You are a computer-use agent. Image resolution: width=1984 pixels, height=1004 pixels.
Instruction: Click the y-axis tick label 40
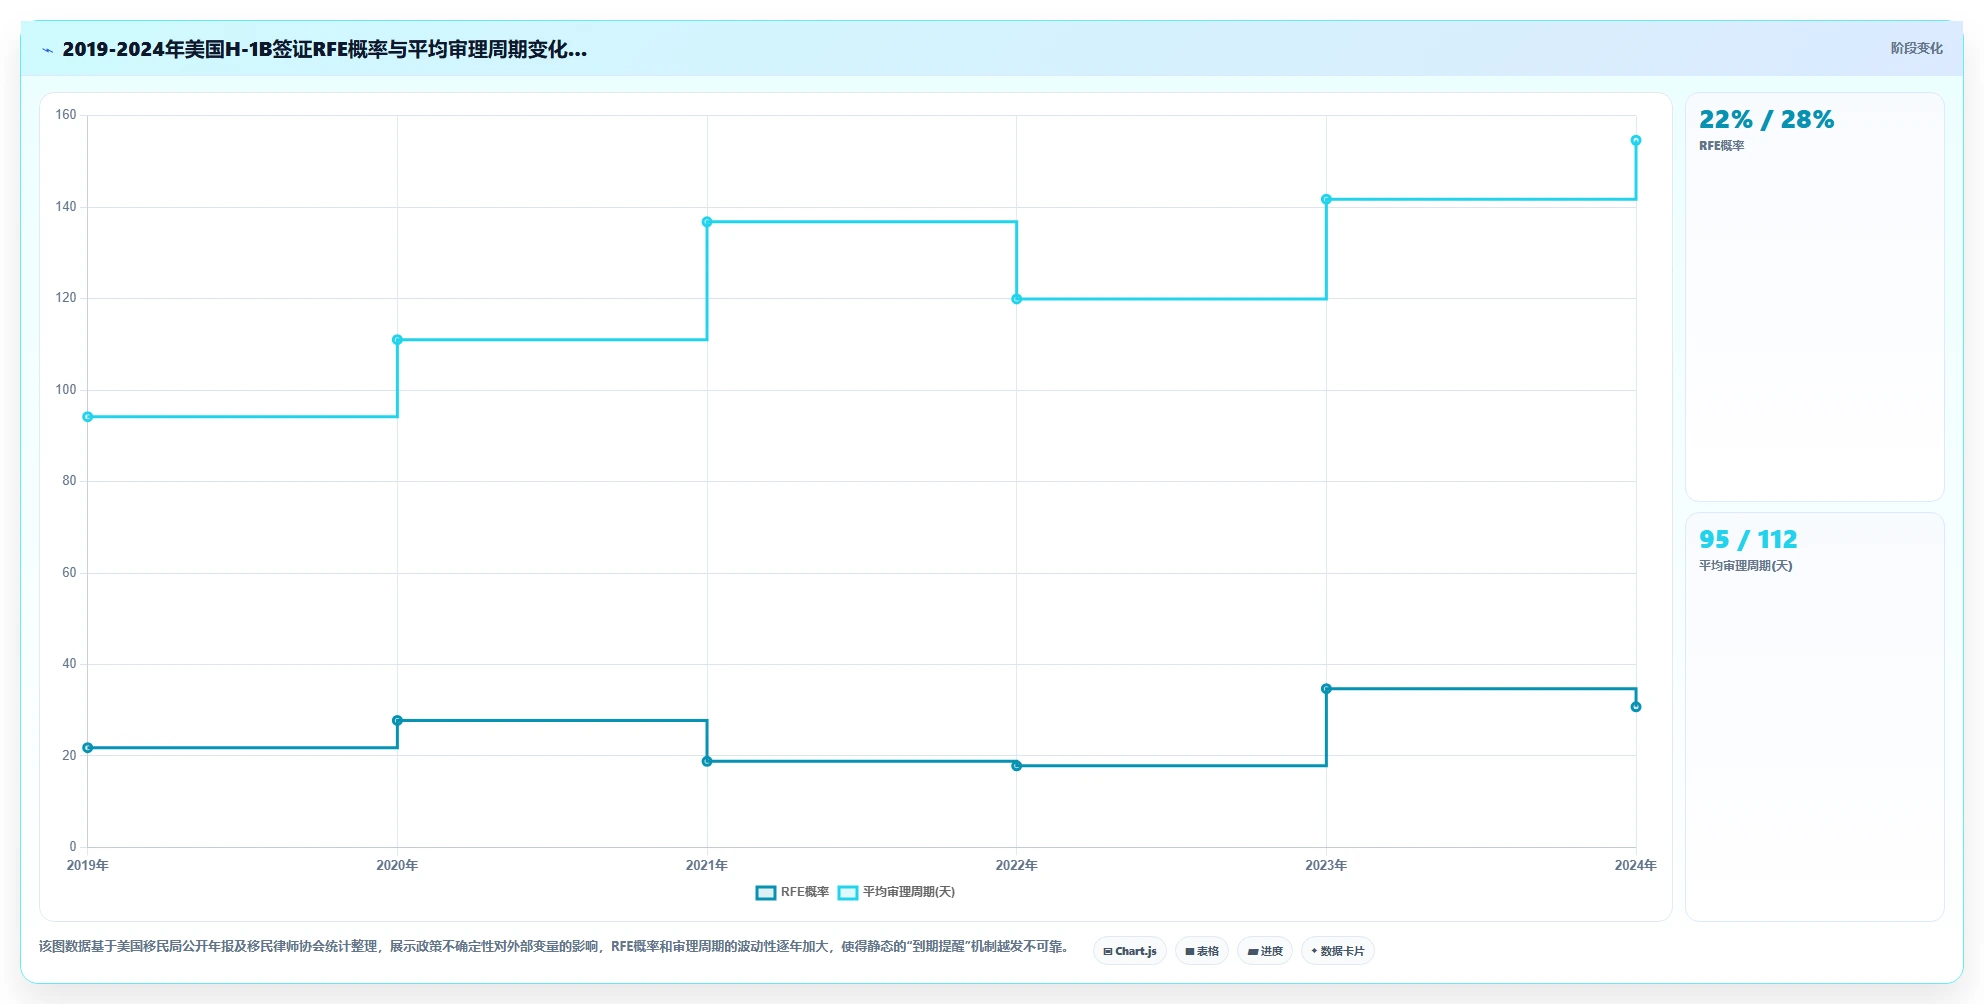69,664
